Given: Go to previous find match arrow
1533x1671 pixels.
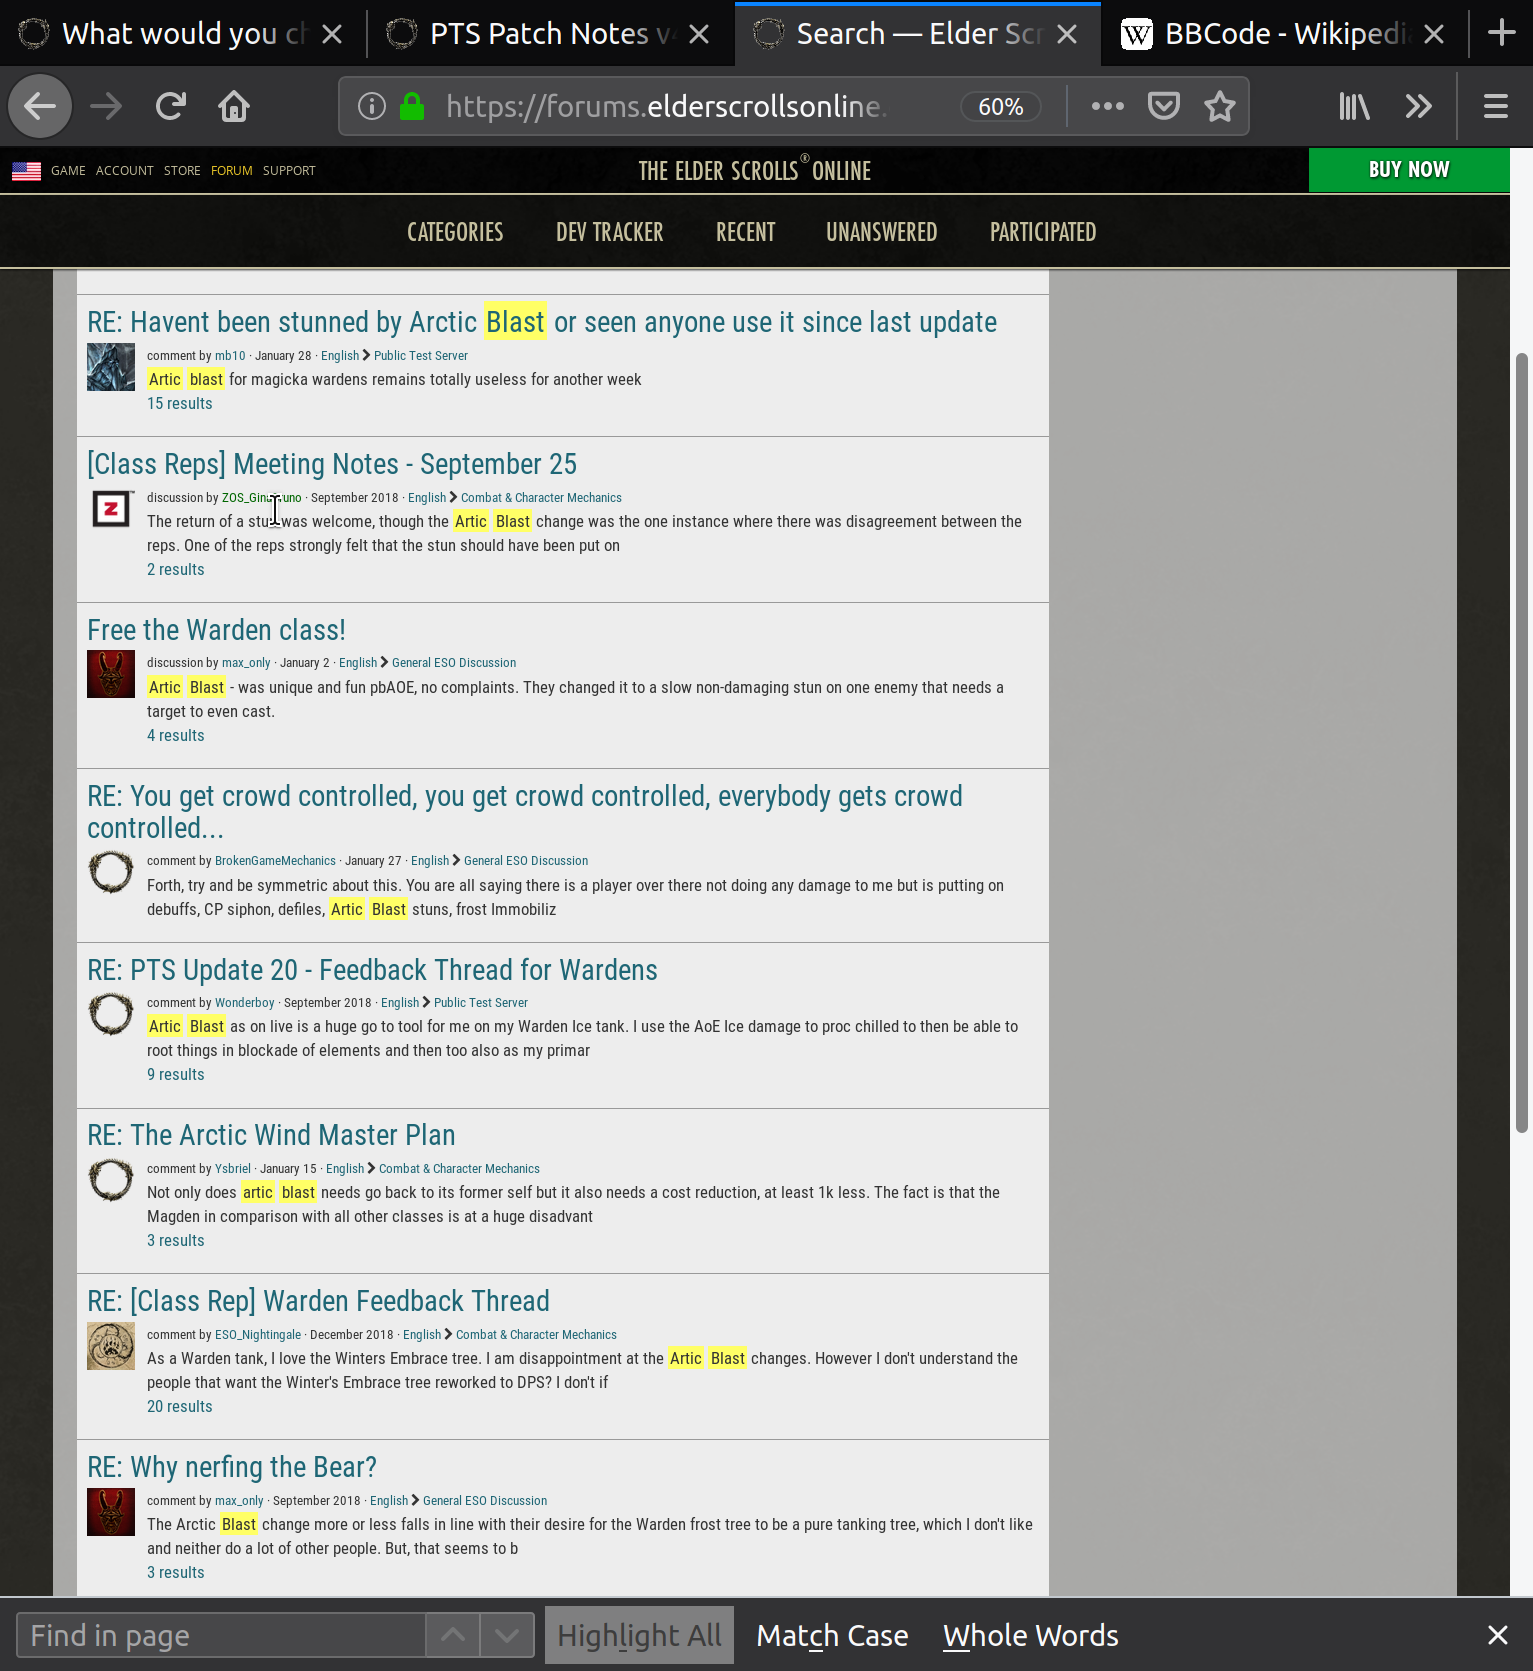Looking at the screenshot, I should (453, 1636).
